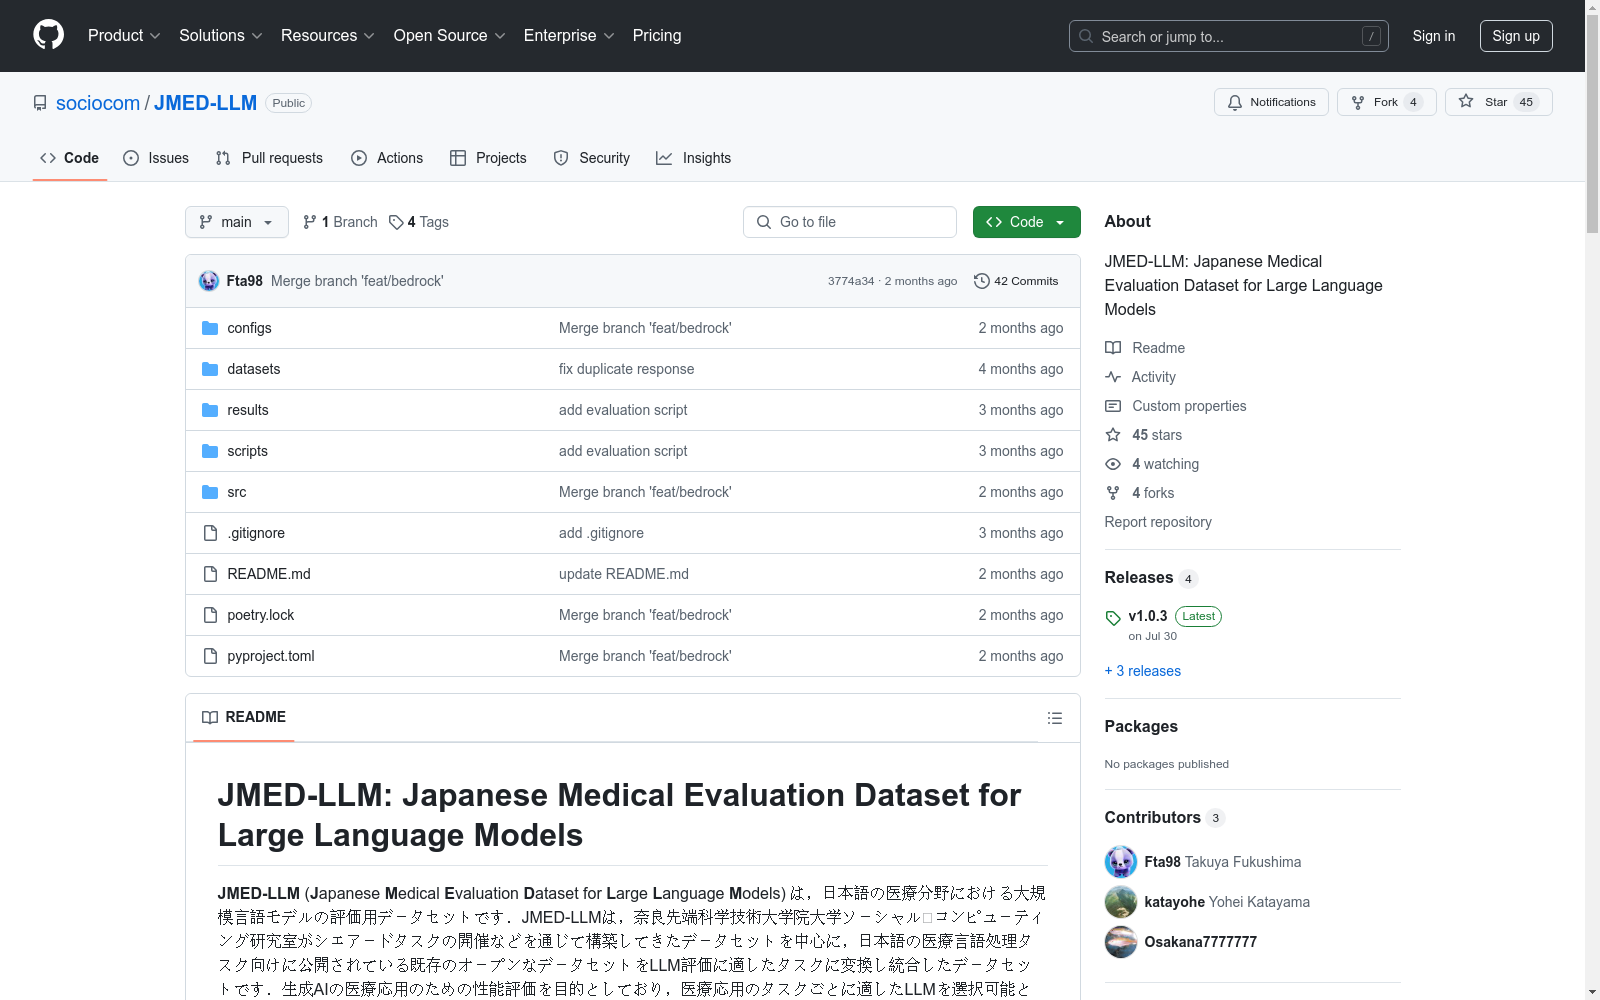Click Report repository link
The width and height of the screenshot is (1600, 1000).
click(1158, 522)
